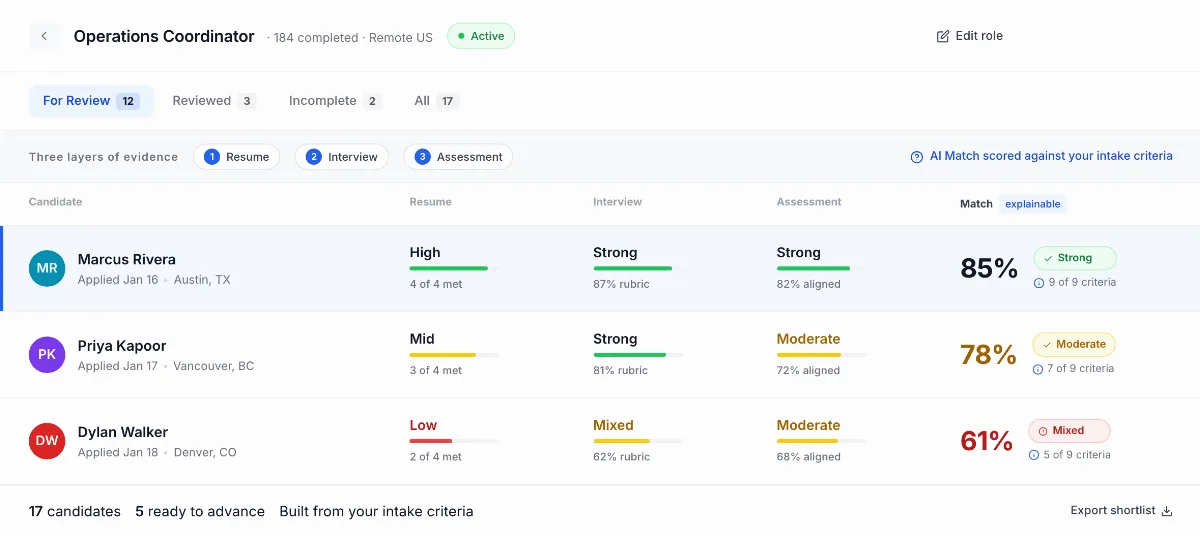Viewport: 1200px width, 536px height.
Task: Open candidate name Marcus Rivera
Action: (x=127, y=260)
